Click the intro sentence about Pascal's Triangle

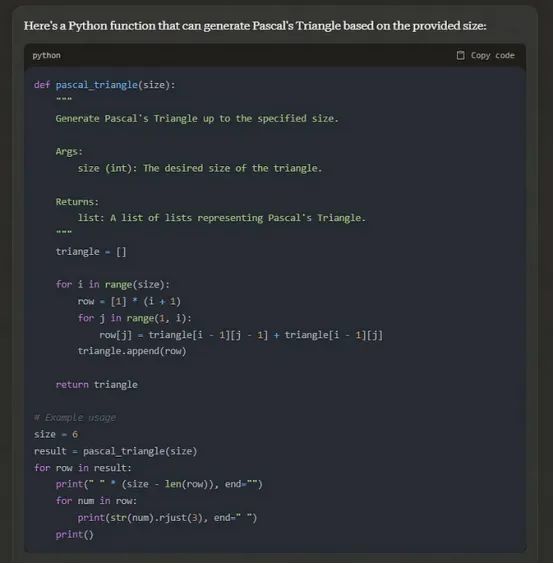(x=255, y=26)
